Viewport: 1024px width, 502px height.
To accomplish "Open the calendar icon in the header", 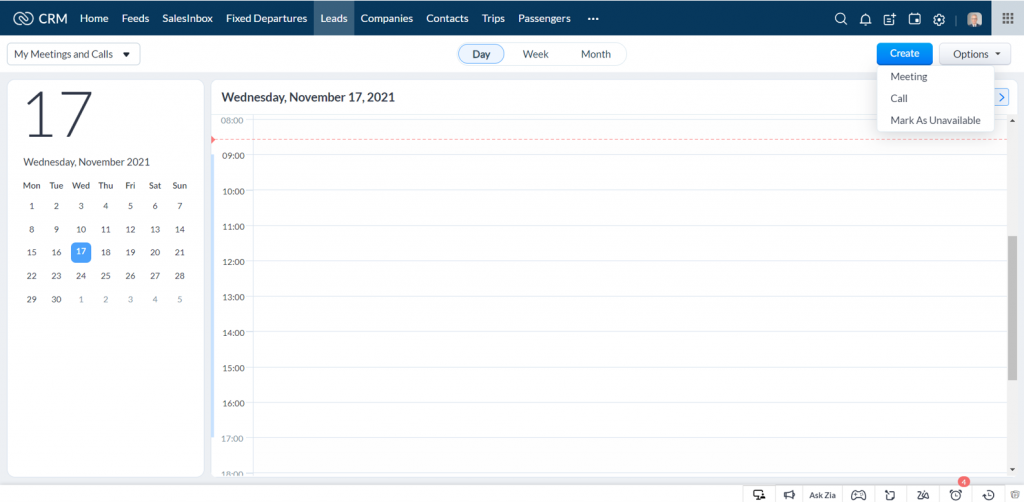I will click(915, 19).
